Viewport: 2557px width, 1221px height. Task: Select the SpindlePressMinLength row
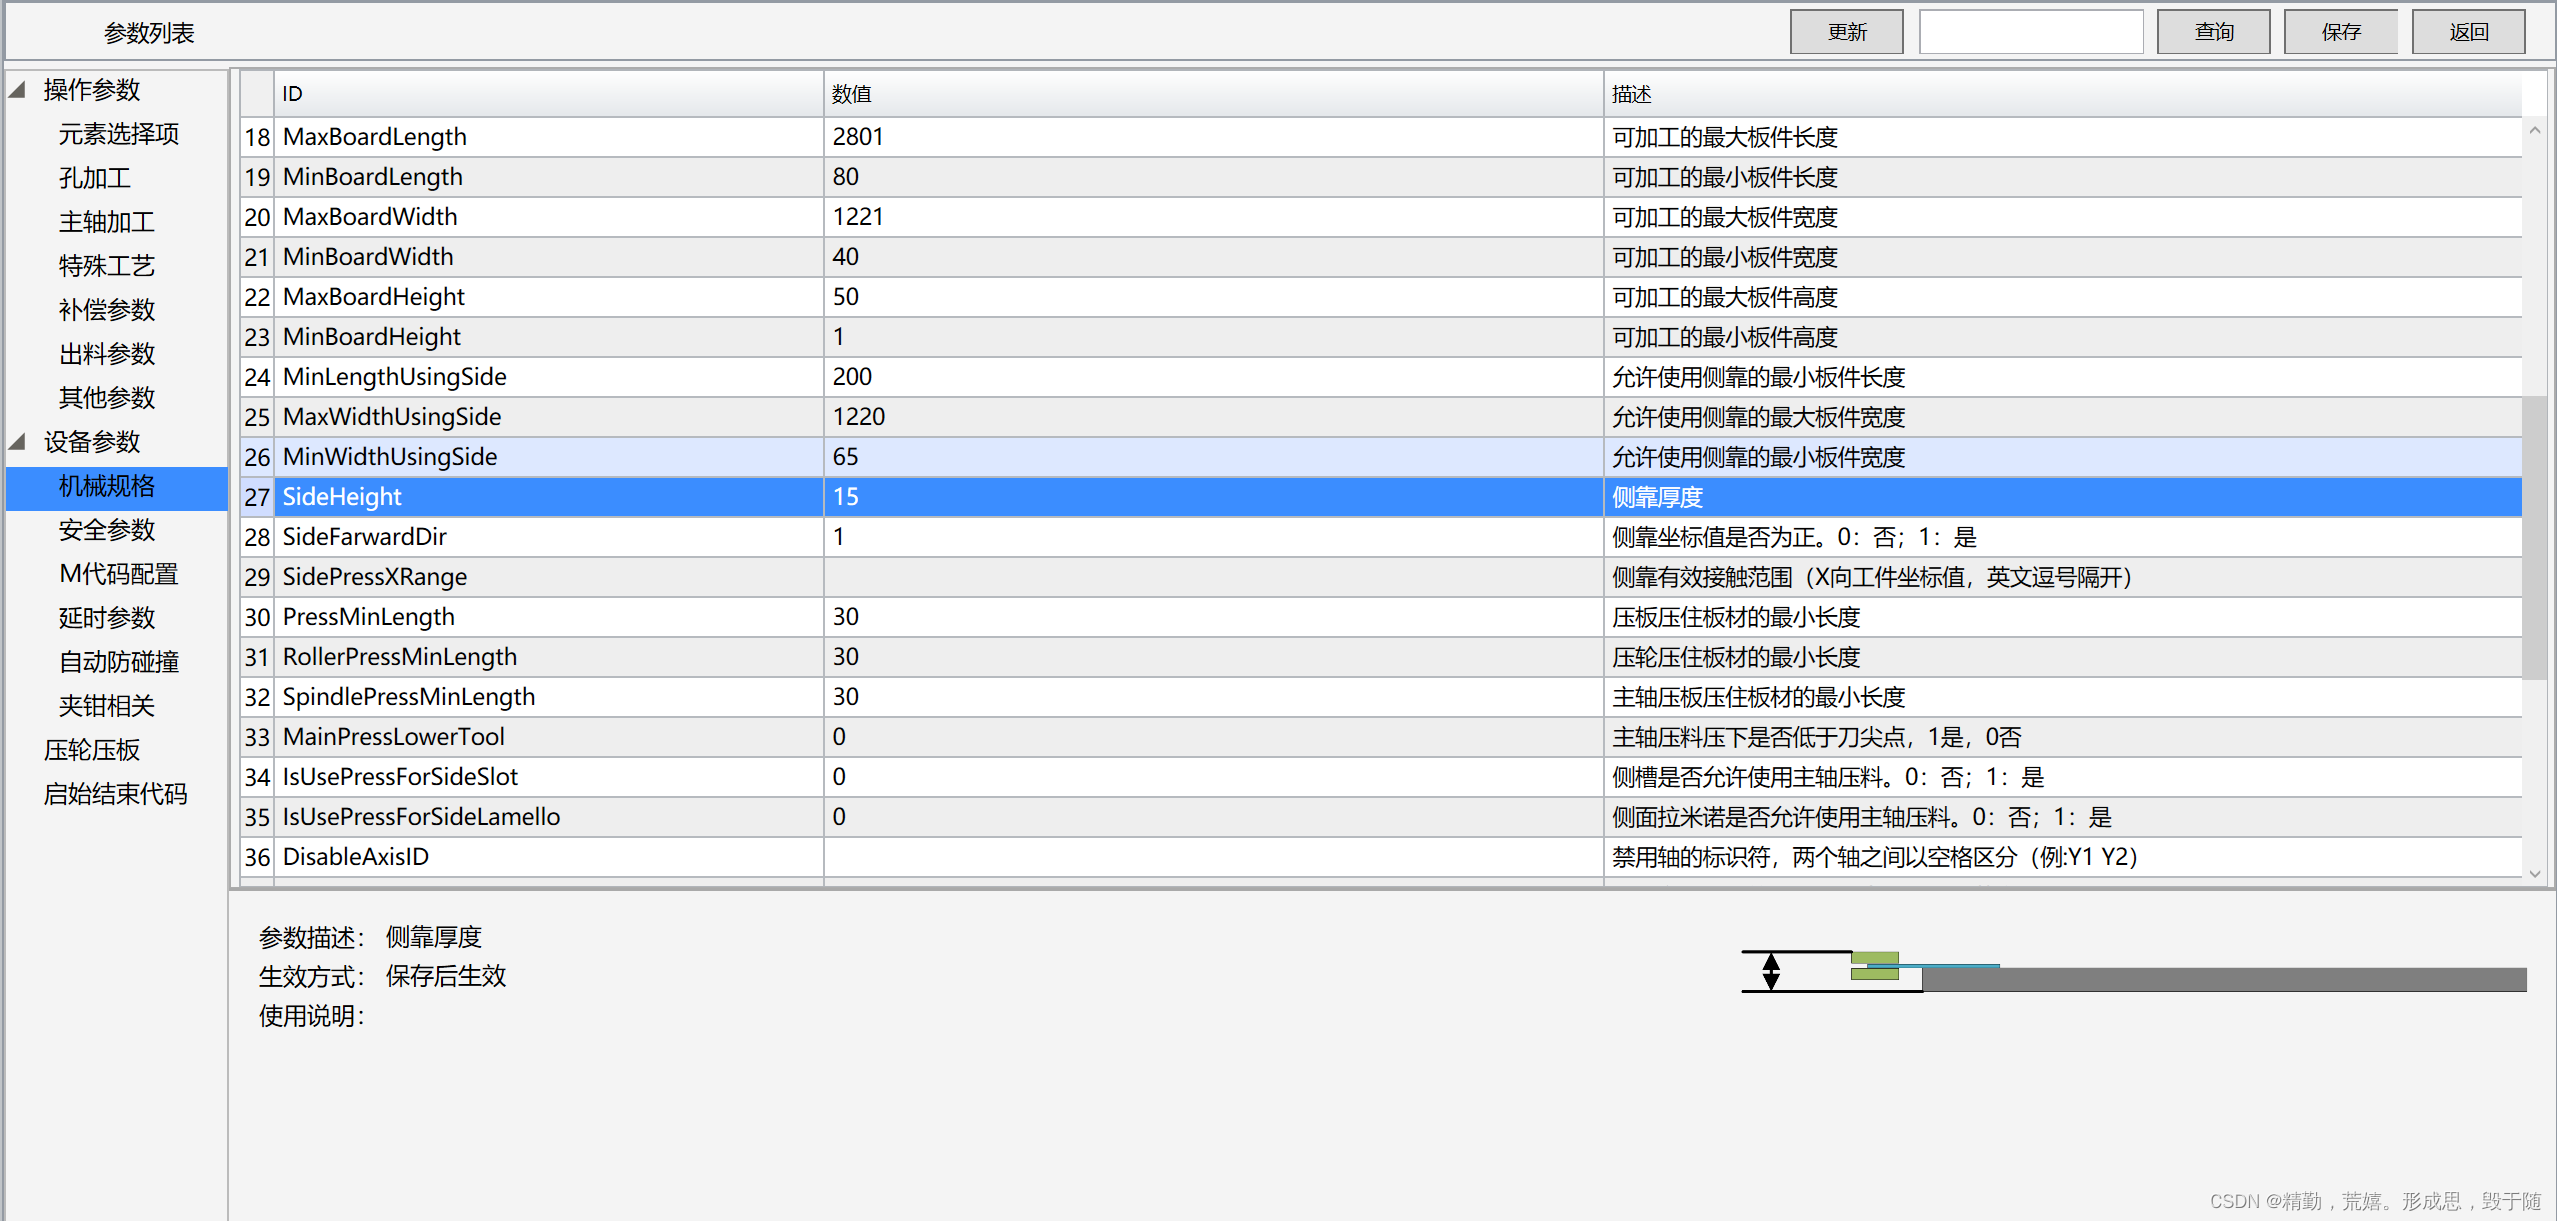click(1380, 696)
